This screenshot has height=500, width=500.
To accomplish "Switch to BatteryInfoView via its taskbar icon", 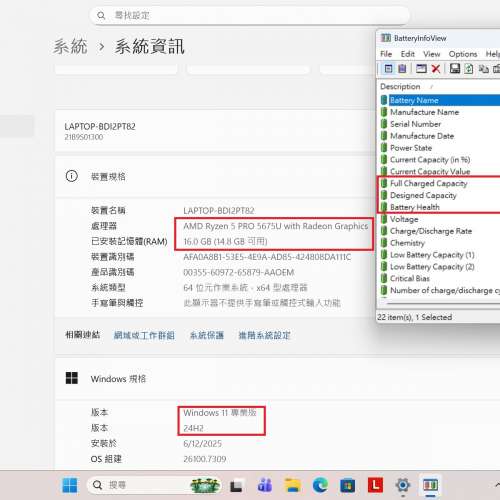I will tap(430, 485).
